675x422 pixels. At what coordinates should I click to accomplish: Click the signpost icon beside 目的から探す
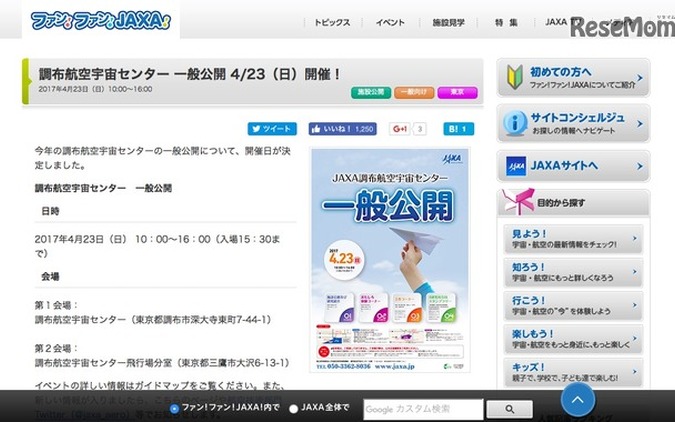coord(518,201)
